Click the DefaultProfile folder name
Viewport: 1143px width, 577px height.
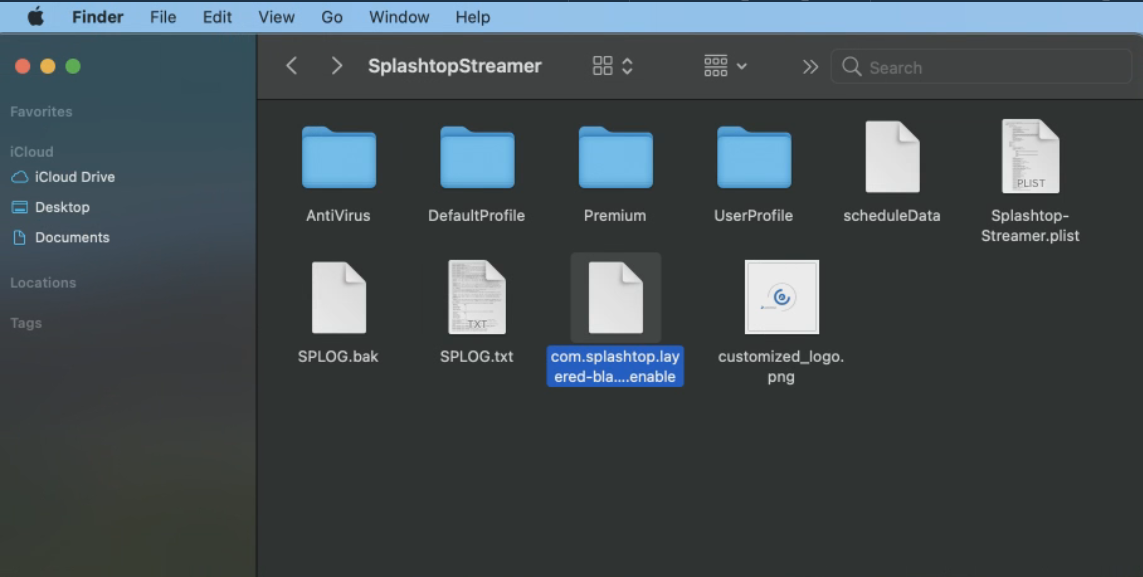[x=477, y=216]
